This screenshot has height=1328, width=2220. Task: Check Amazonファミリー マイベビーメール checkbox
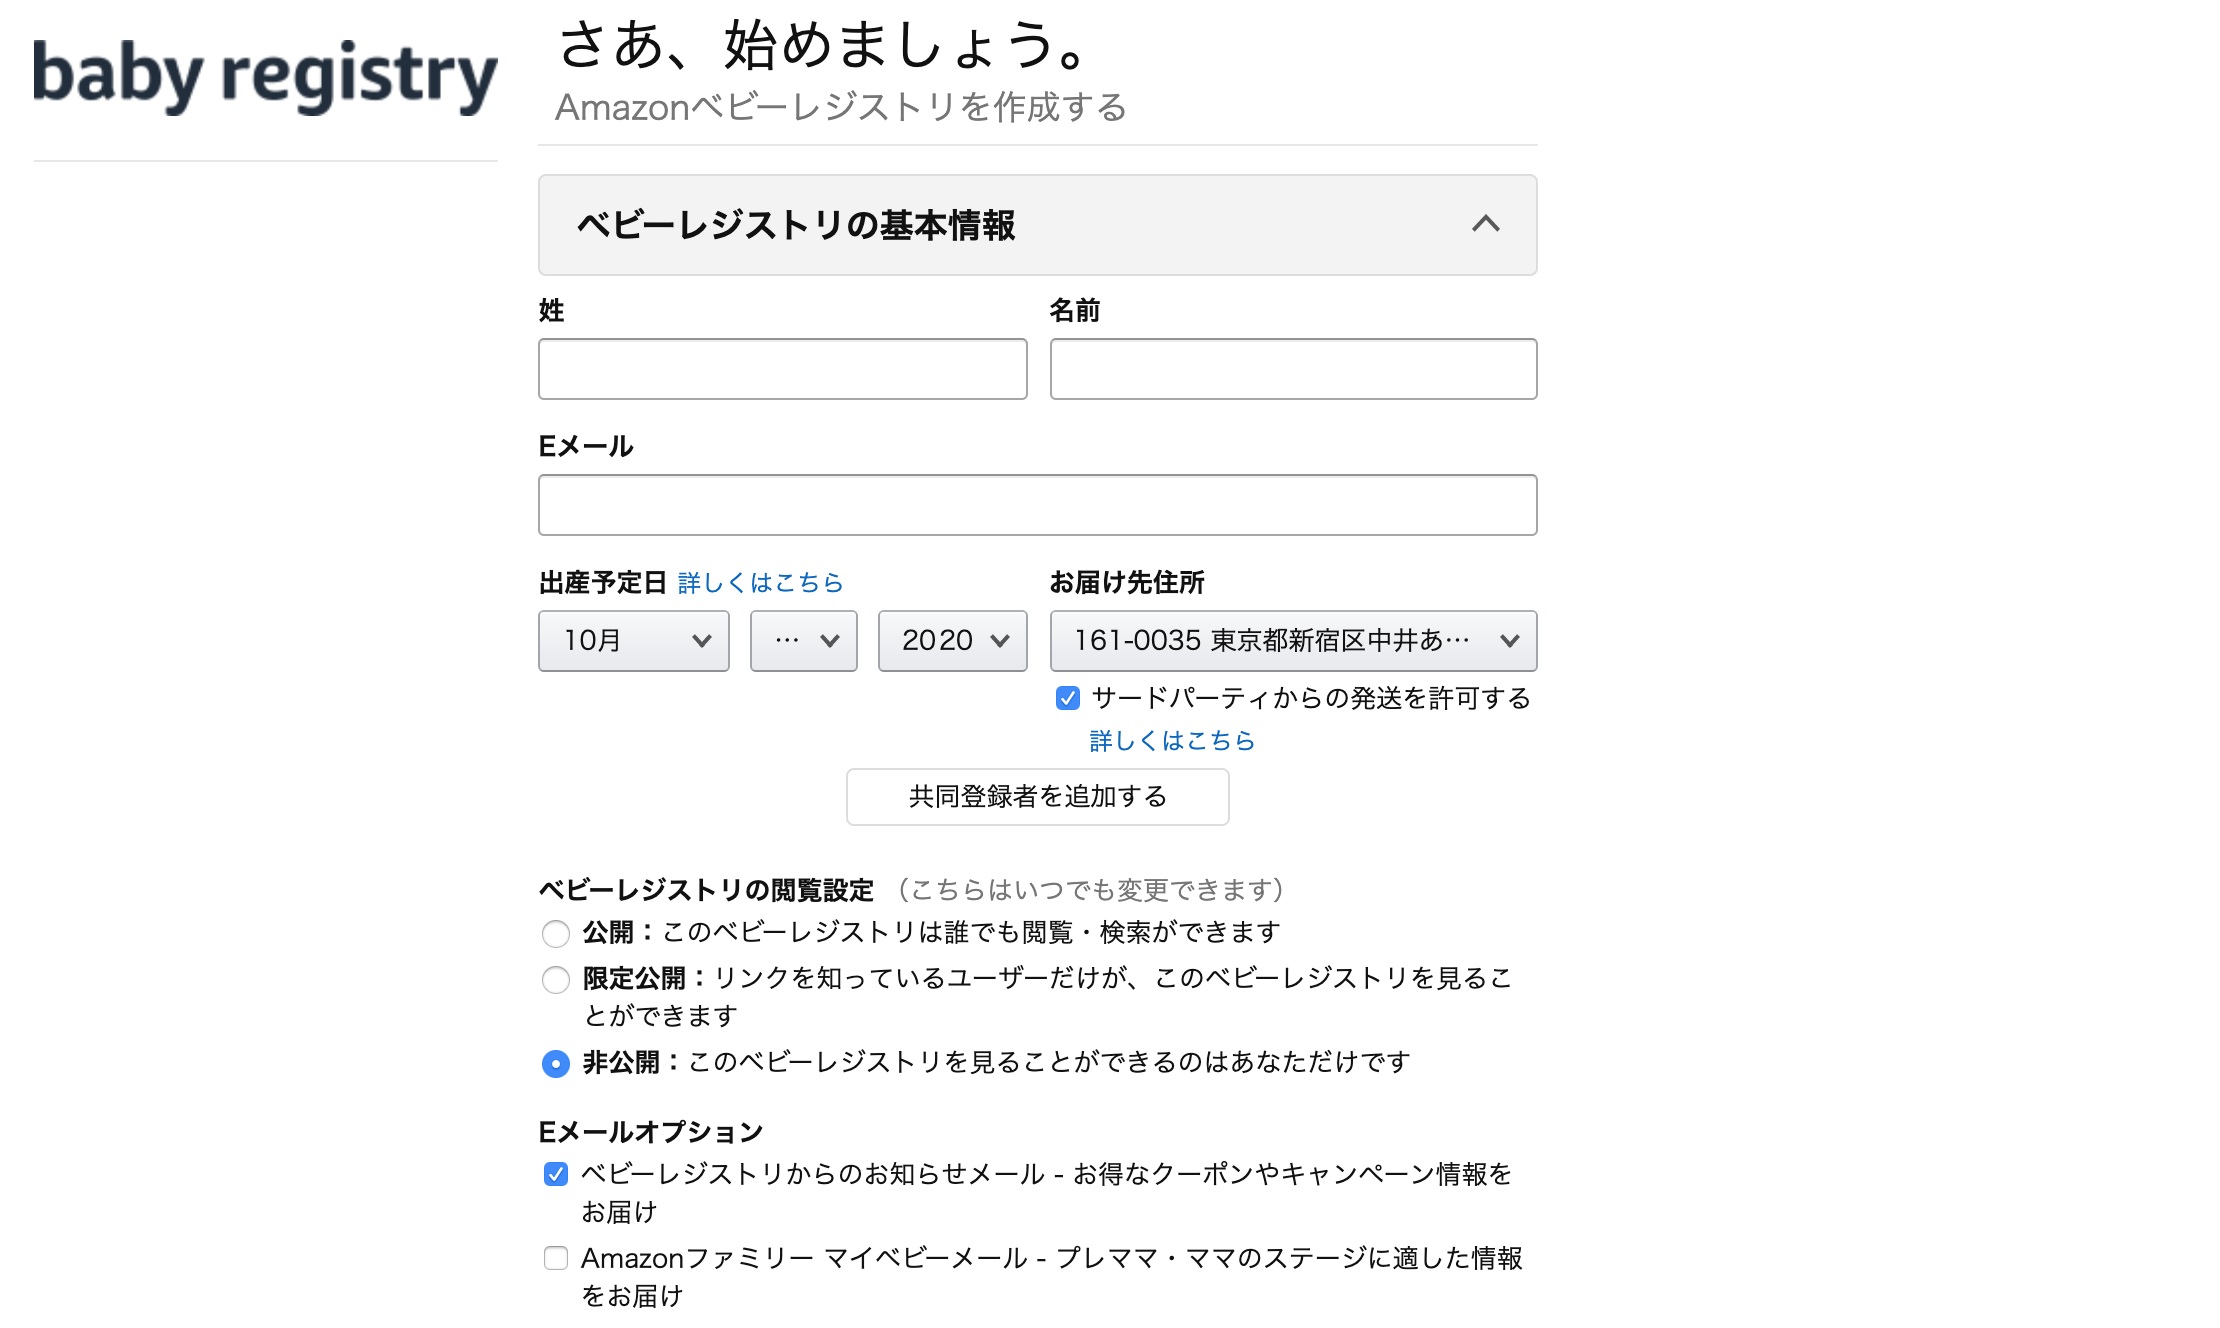(556, 1258)
